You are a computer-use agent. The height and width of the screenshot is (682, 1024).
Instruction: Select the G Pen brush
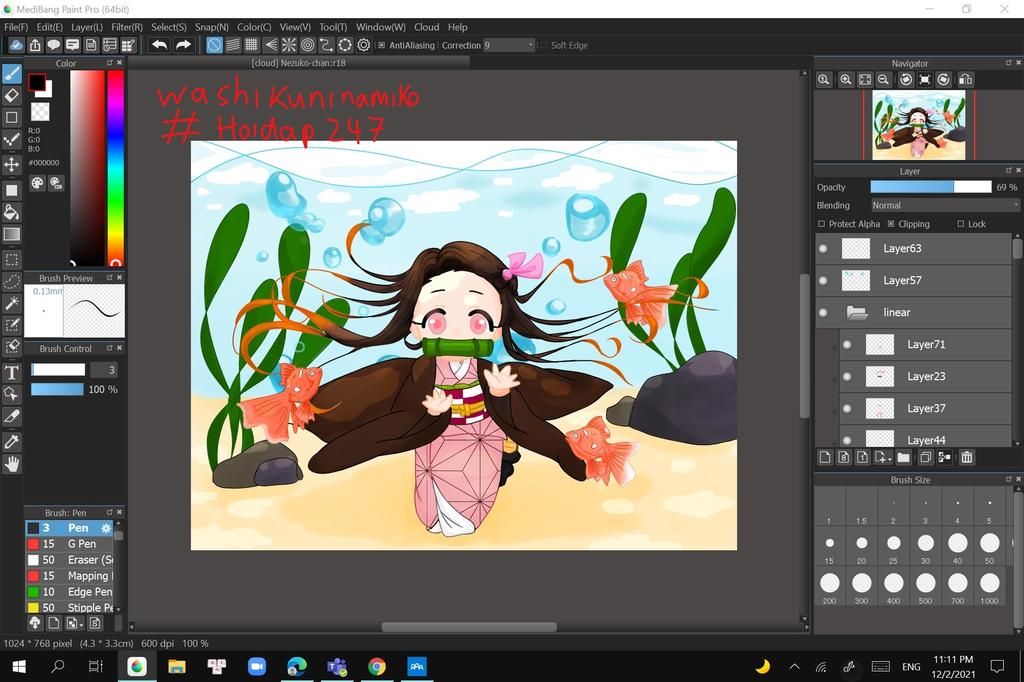(x=71, y=544)
